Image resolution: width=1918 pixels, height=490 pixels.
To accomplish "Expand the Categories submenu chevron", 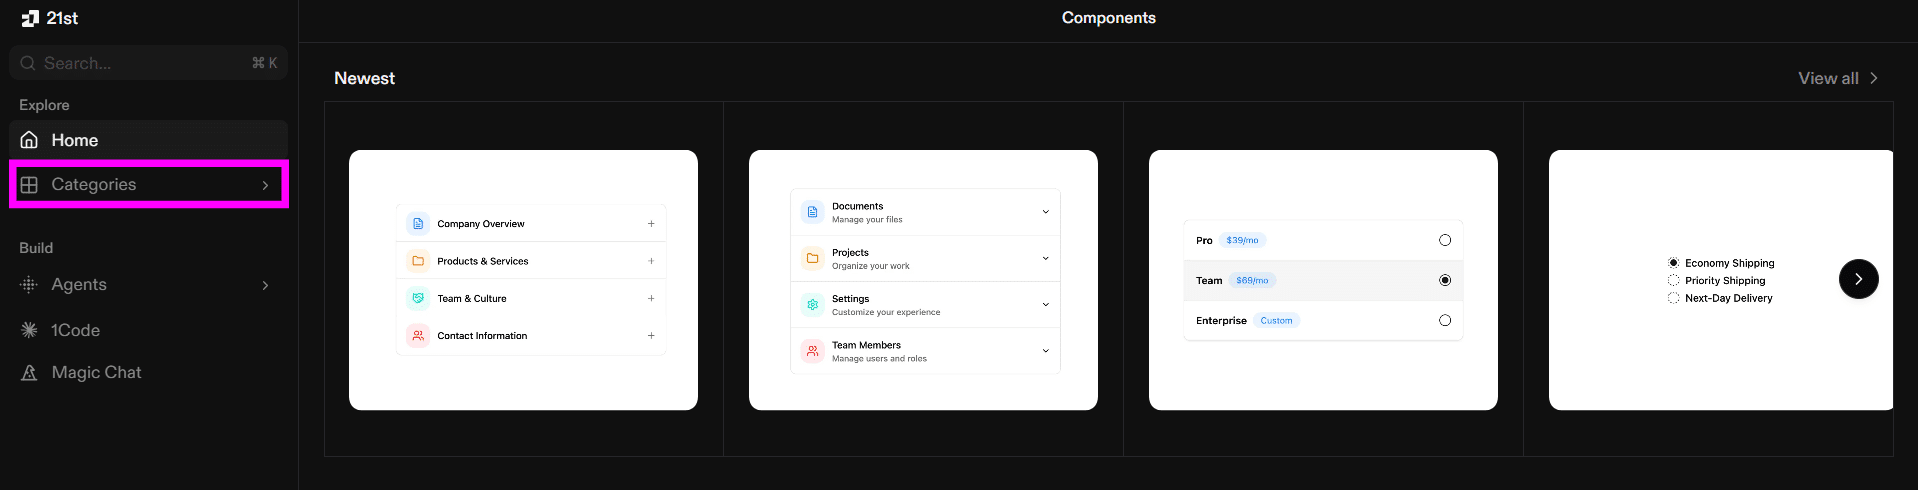I will [265, 185].
